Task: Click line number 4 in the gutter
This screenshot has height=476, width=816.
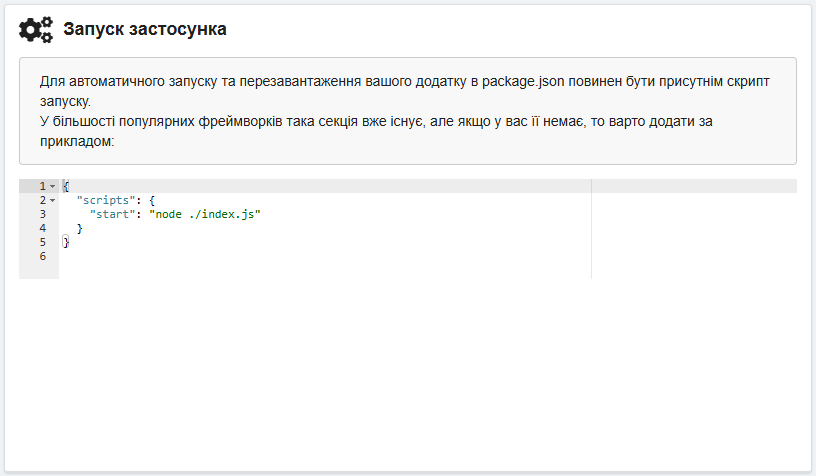Action: (42, 229)
